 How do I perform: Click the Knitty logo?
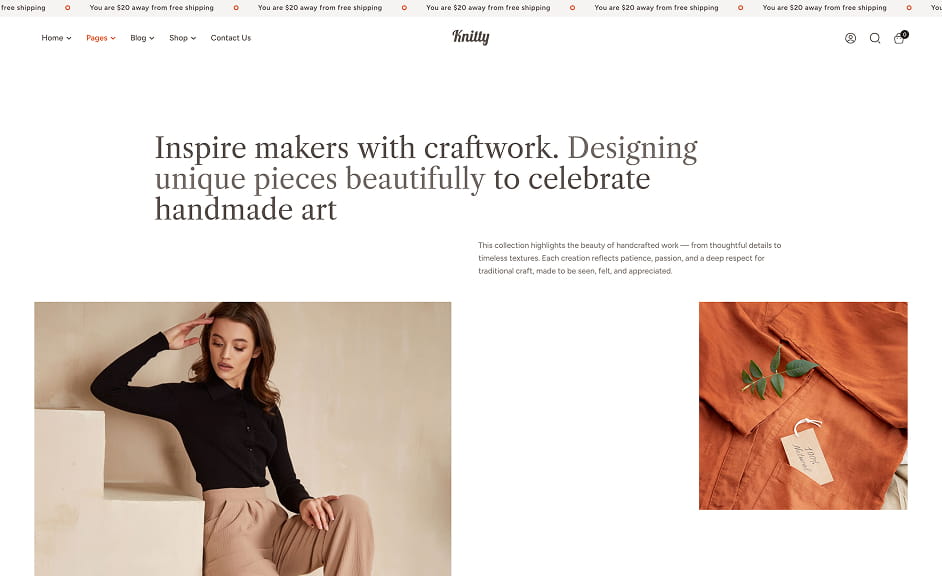(470, 37)
